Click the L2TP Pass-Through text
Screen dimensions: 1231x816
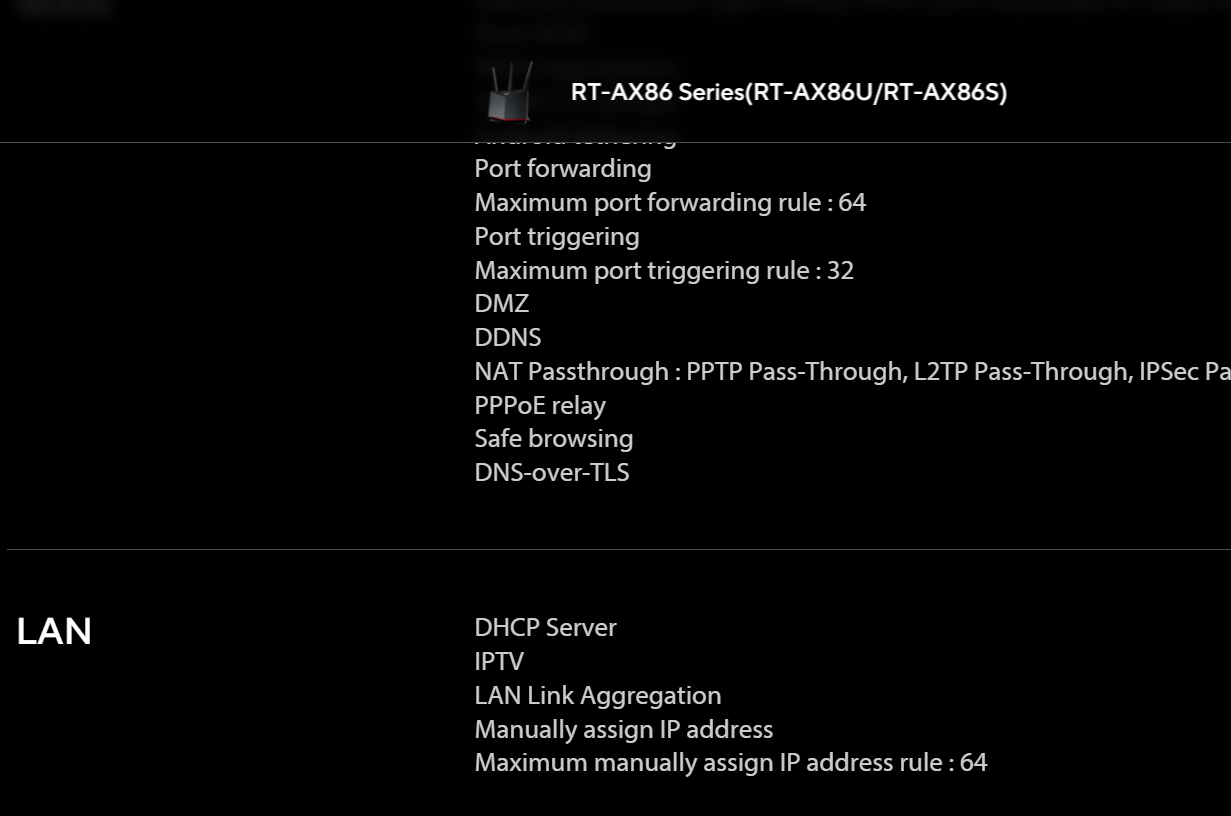(1019, 371)
